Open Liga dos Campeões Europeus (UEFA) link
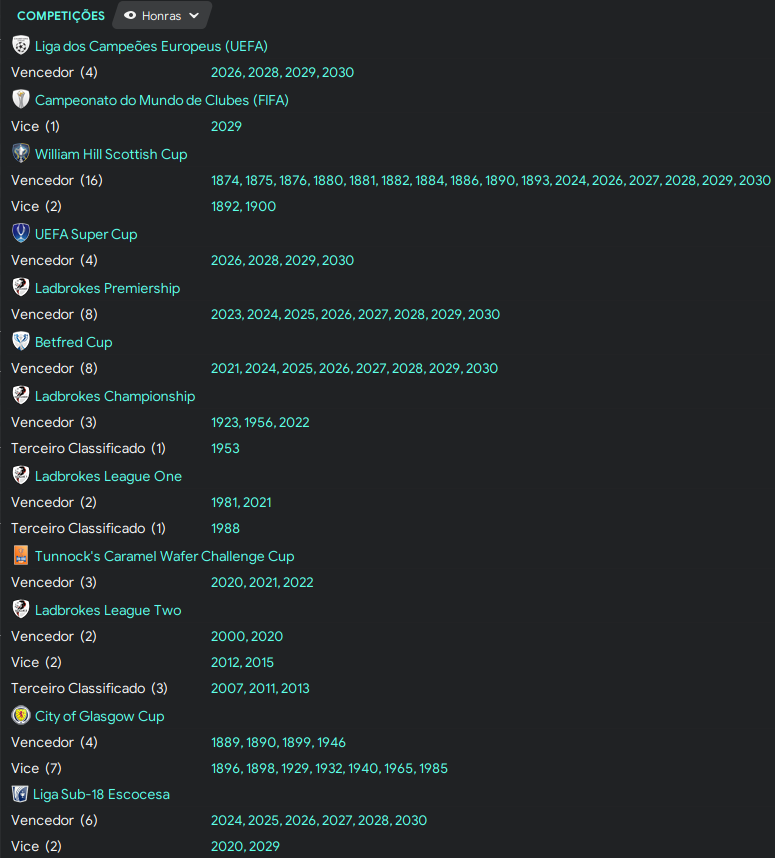The image size is (775, 858). [x=151, y=46]
